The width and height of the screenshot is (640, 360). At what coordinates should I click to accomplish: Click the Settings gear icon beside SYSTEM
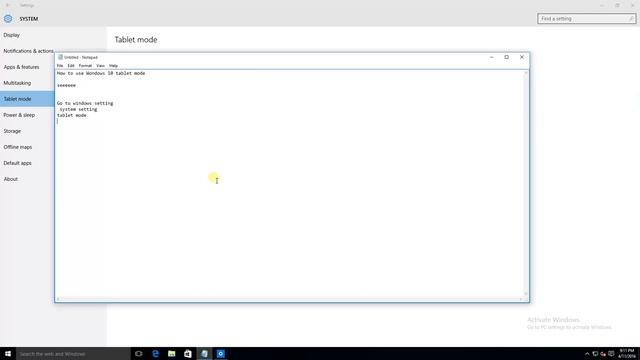pyautogui.click(x=8, y=19)
